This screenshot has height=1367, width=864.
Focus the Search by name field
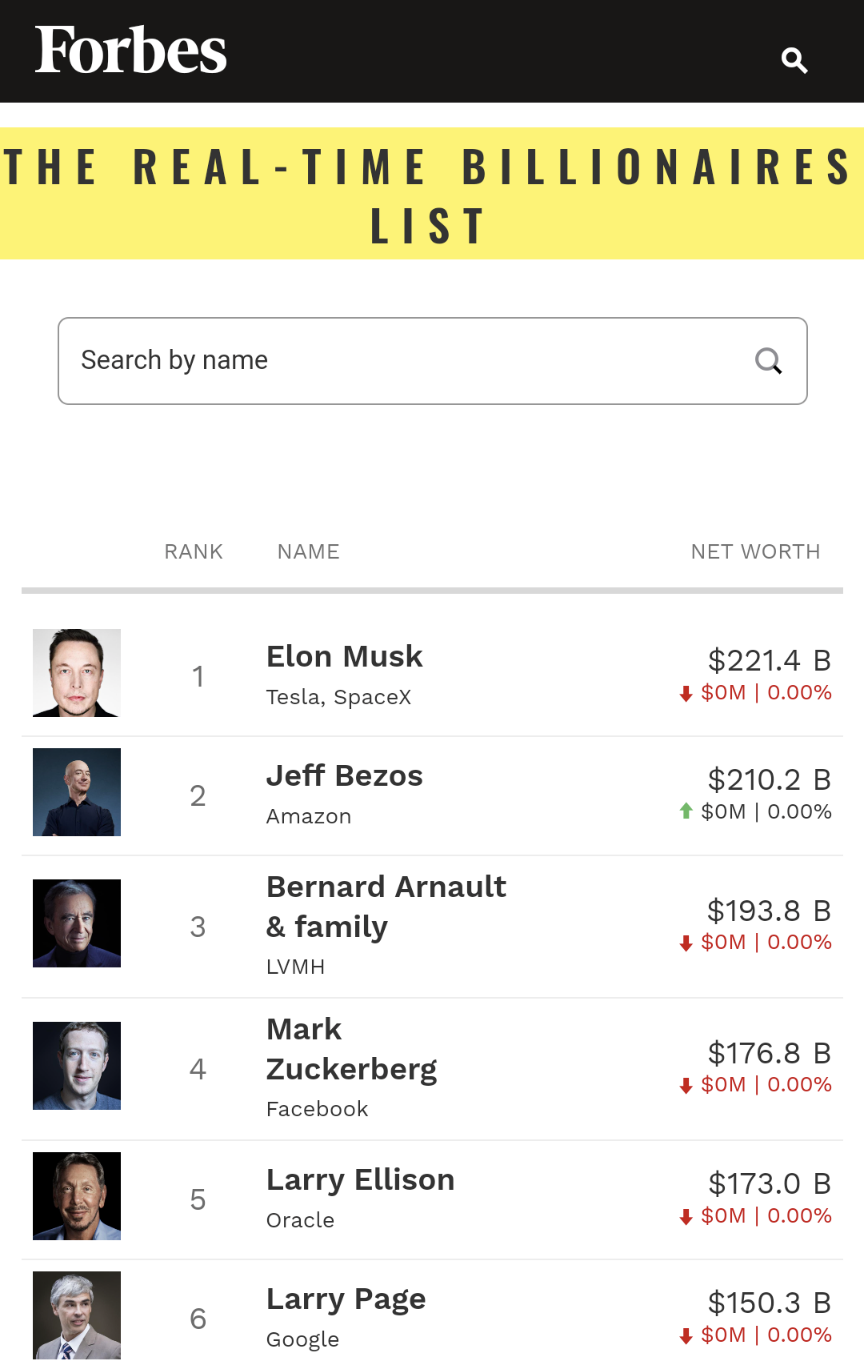click(432, 361)
